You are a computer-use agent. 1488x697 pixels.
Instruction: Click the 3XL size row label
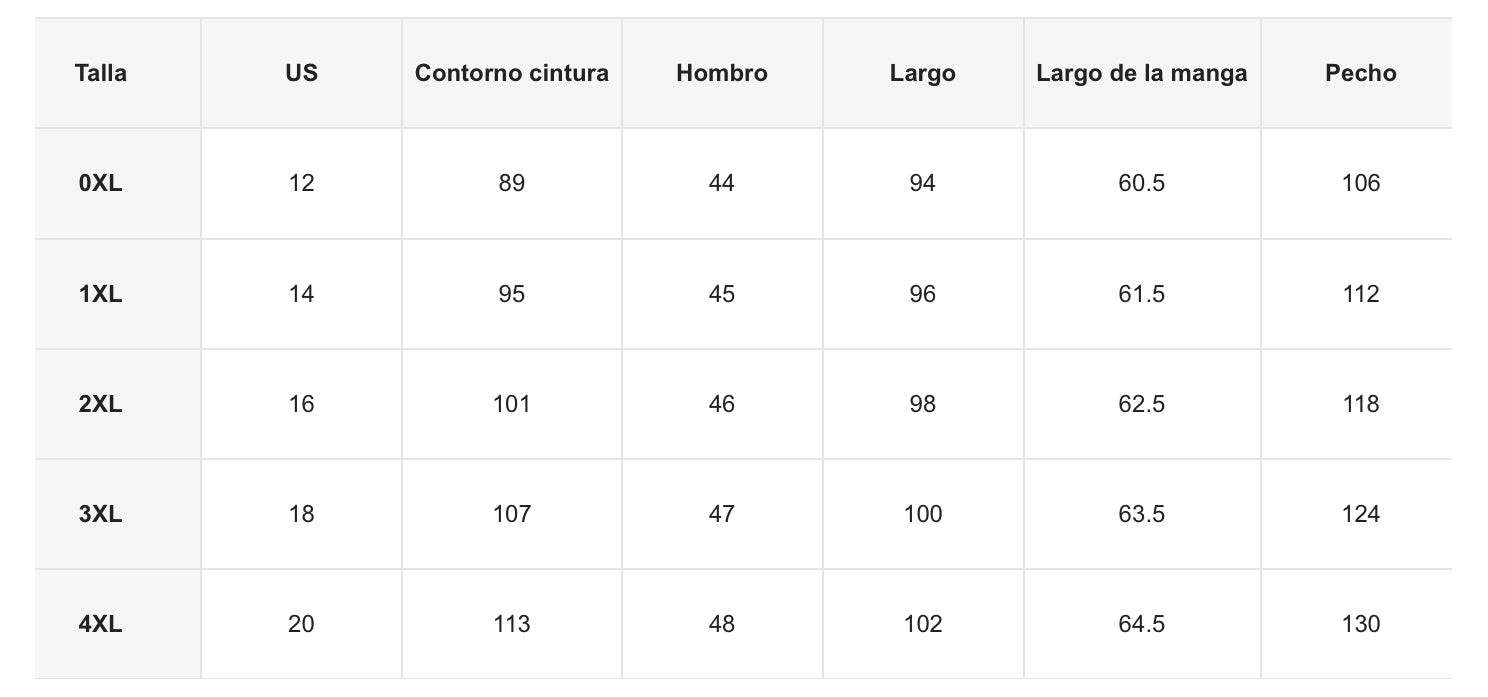click(x=101, y=514)
